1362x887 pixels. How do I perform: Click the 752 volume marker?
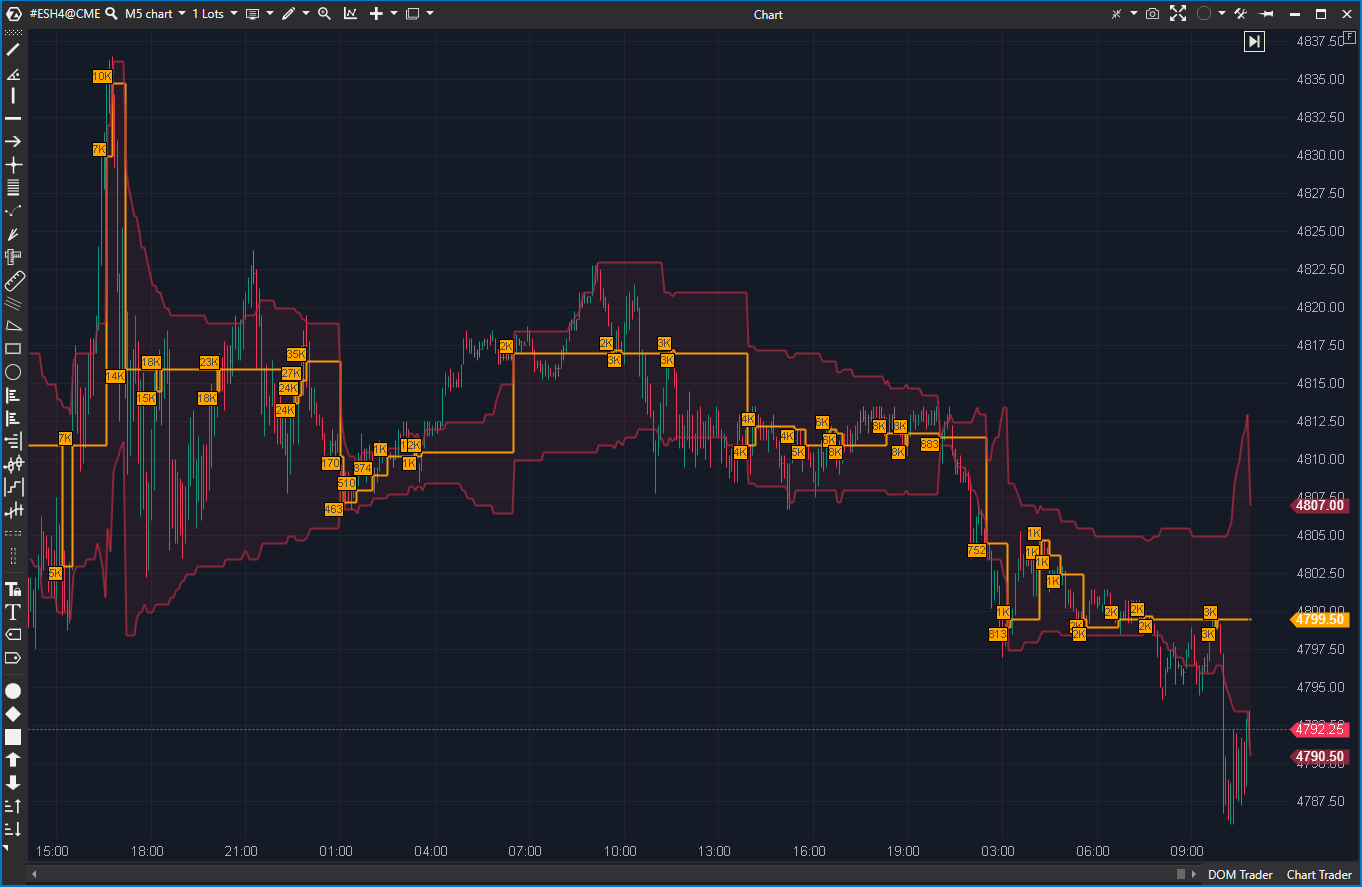coord(977,550)
